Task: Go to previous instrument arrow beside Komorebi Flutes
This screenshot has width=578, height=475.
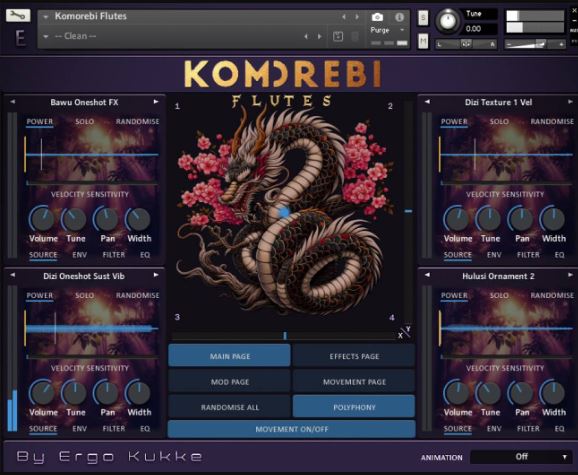Action: pos(344,17)
